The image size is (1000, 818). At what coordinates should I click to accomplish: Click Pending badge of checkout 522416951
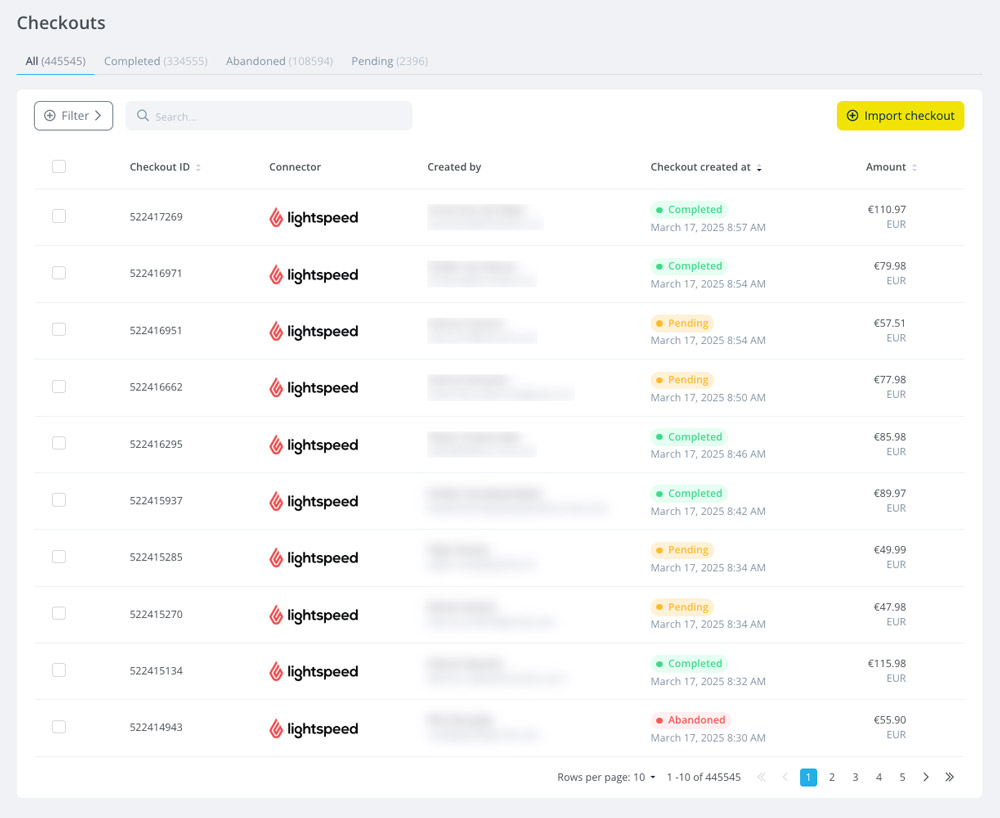point(682,323)
